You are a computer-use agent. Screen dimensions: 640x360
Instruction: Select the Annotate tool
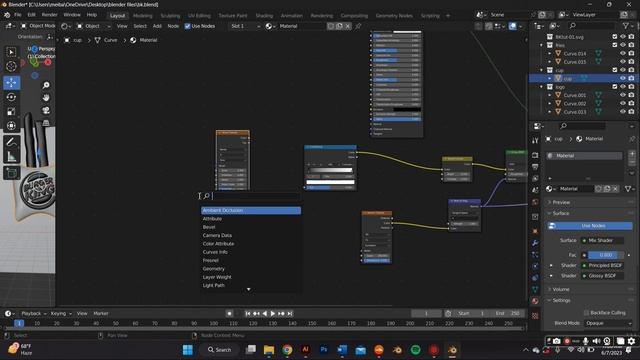(11, 142)
